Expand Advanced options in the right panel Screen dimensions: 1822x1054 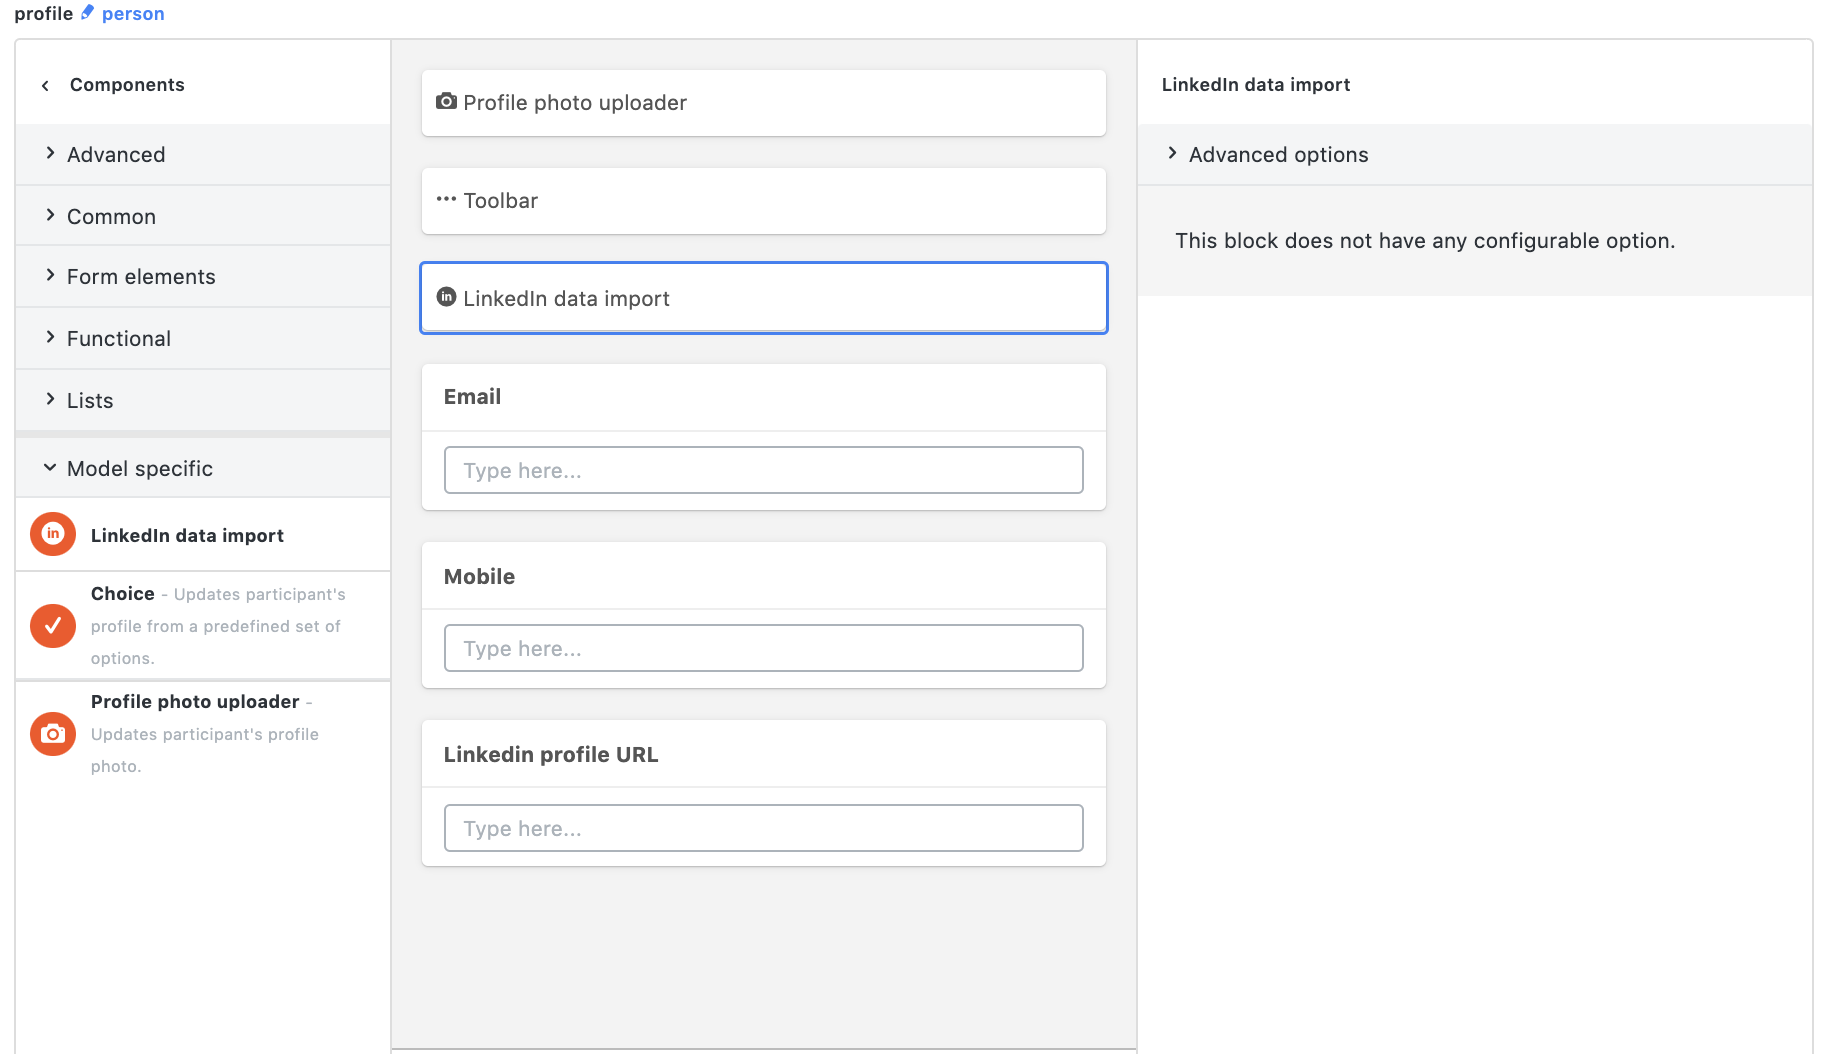(1278, 154)
